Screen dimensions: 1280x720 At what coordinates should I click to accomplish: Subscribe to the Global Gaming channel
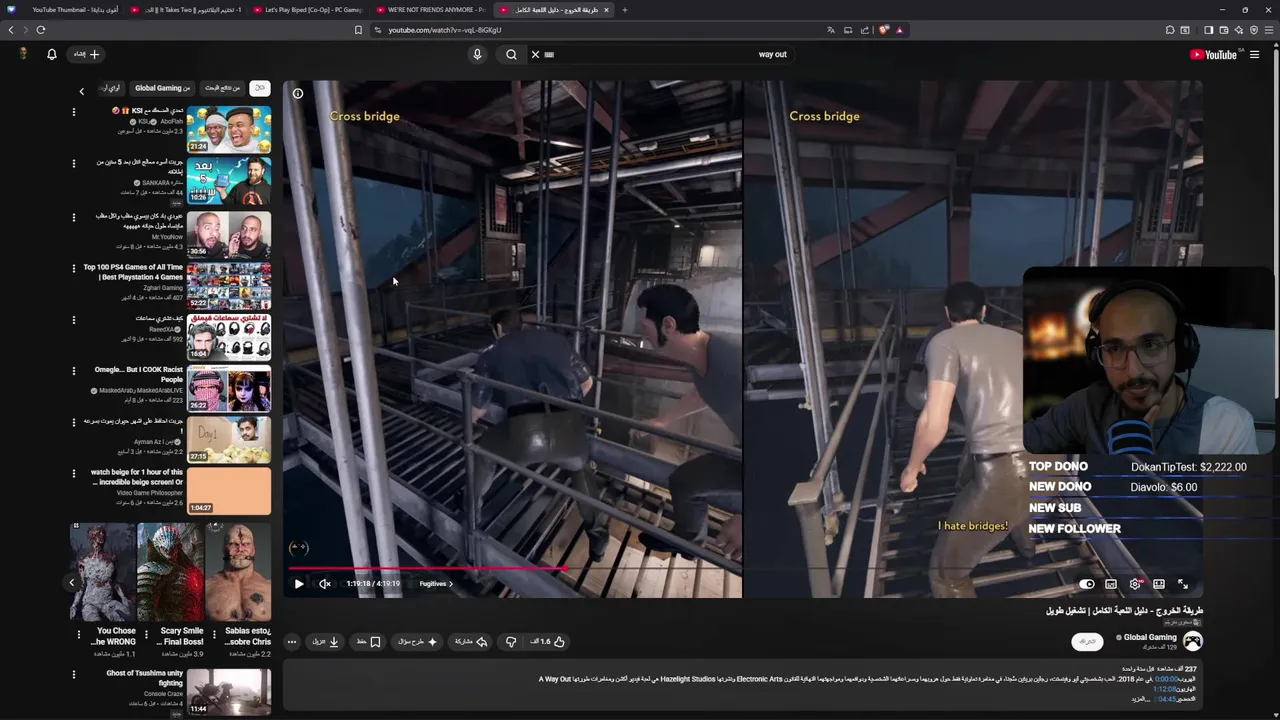point(1087,641)
